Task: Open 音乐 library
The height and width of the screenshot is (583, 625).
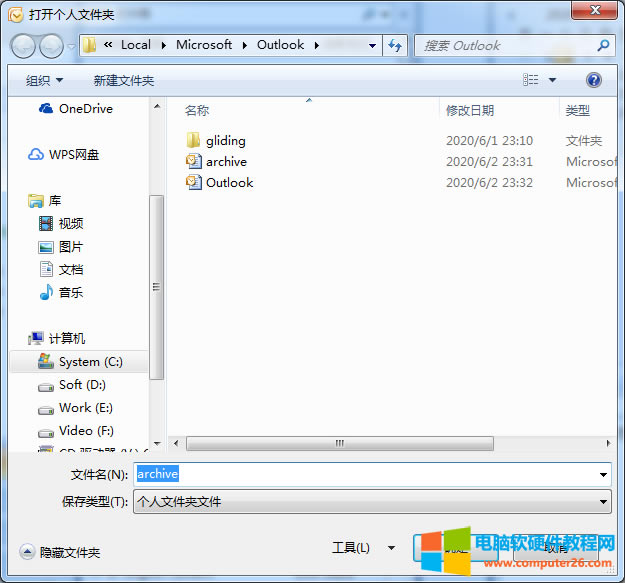Action: [x=71, y=292]
